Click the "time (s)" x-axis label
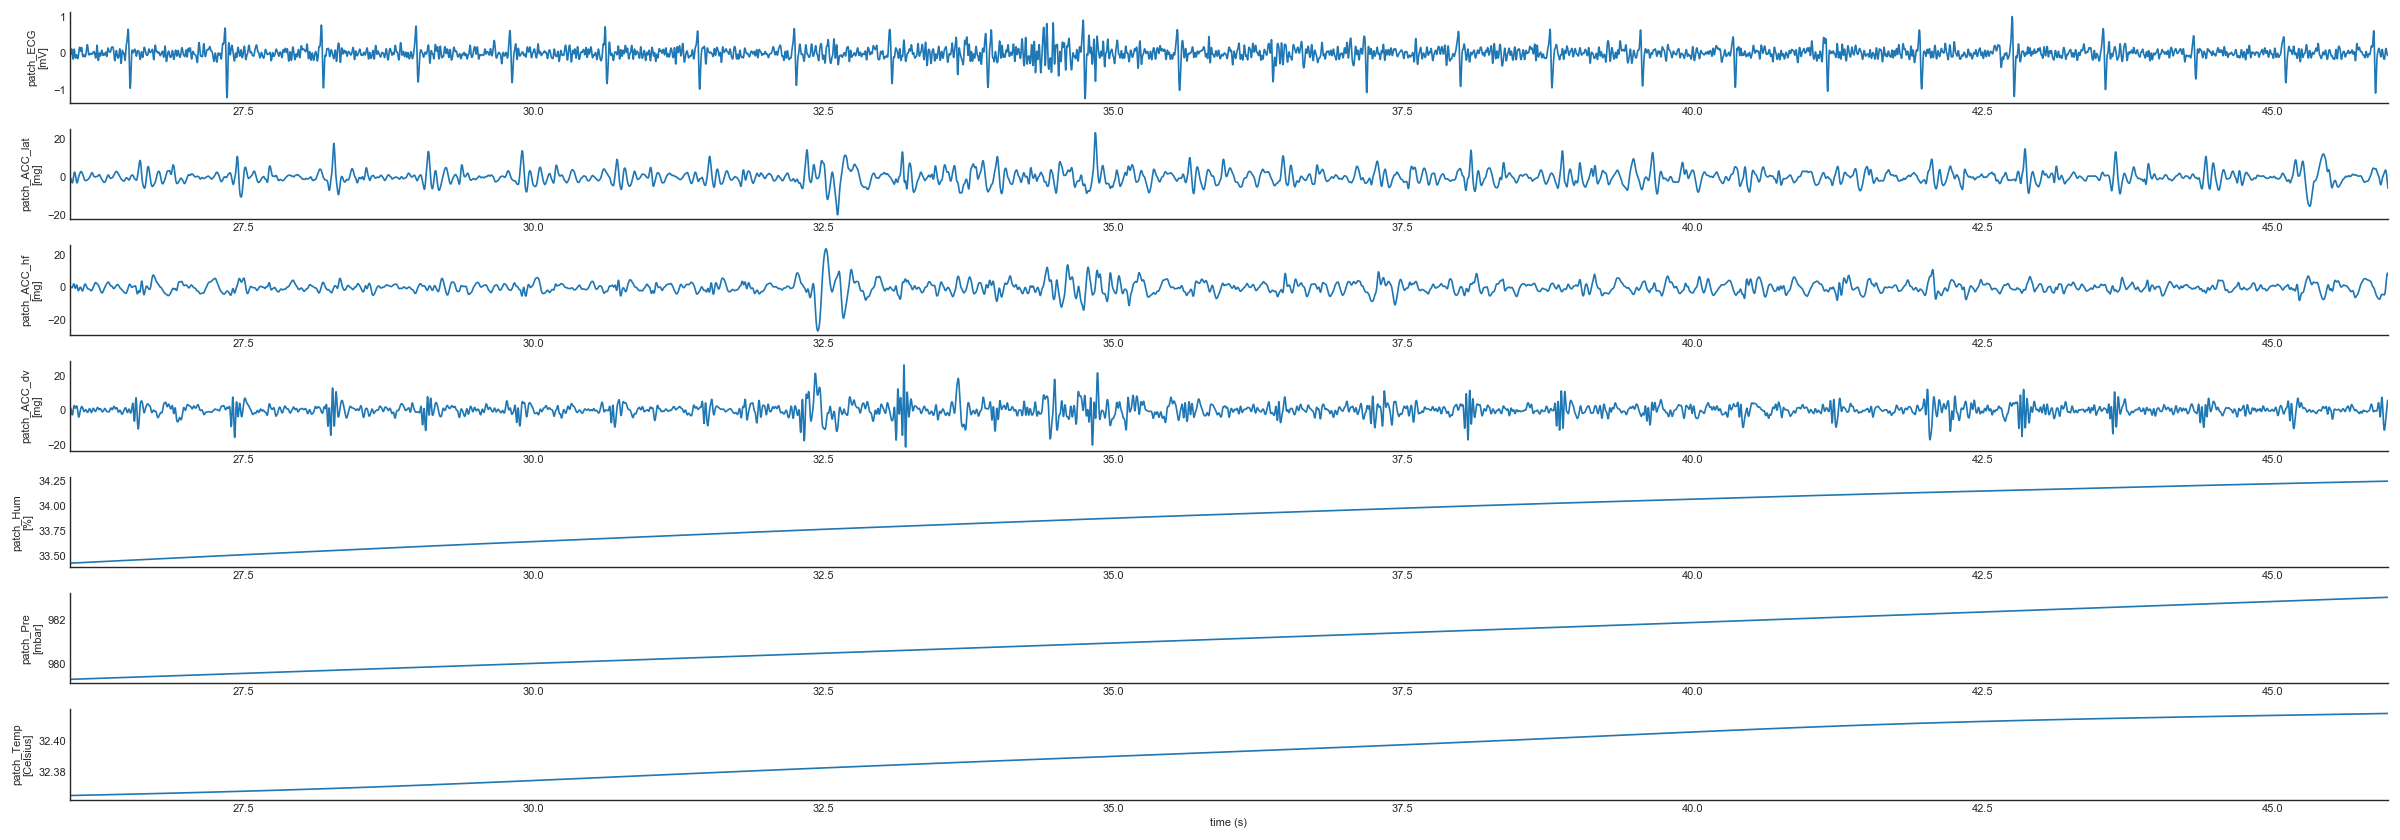 (1228, 822)
